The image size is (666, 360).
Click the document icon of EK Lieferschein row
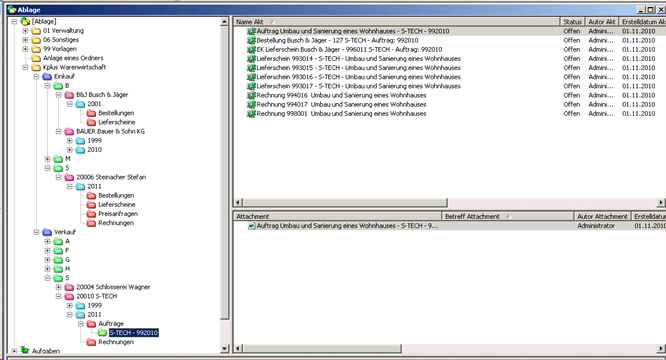[251, 50]
